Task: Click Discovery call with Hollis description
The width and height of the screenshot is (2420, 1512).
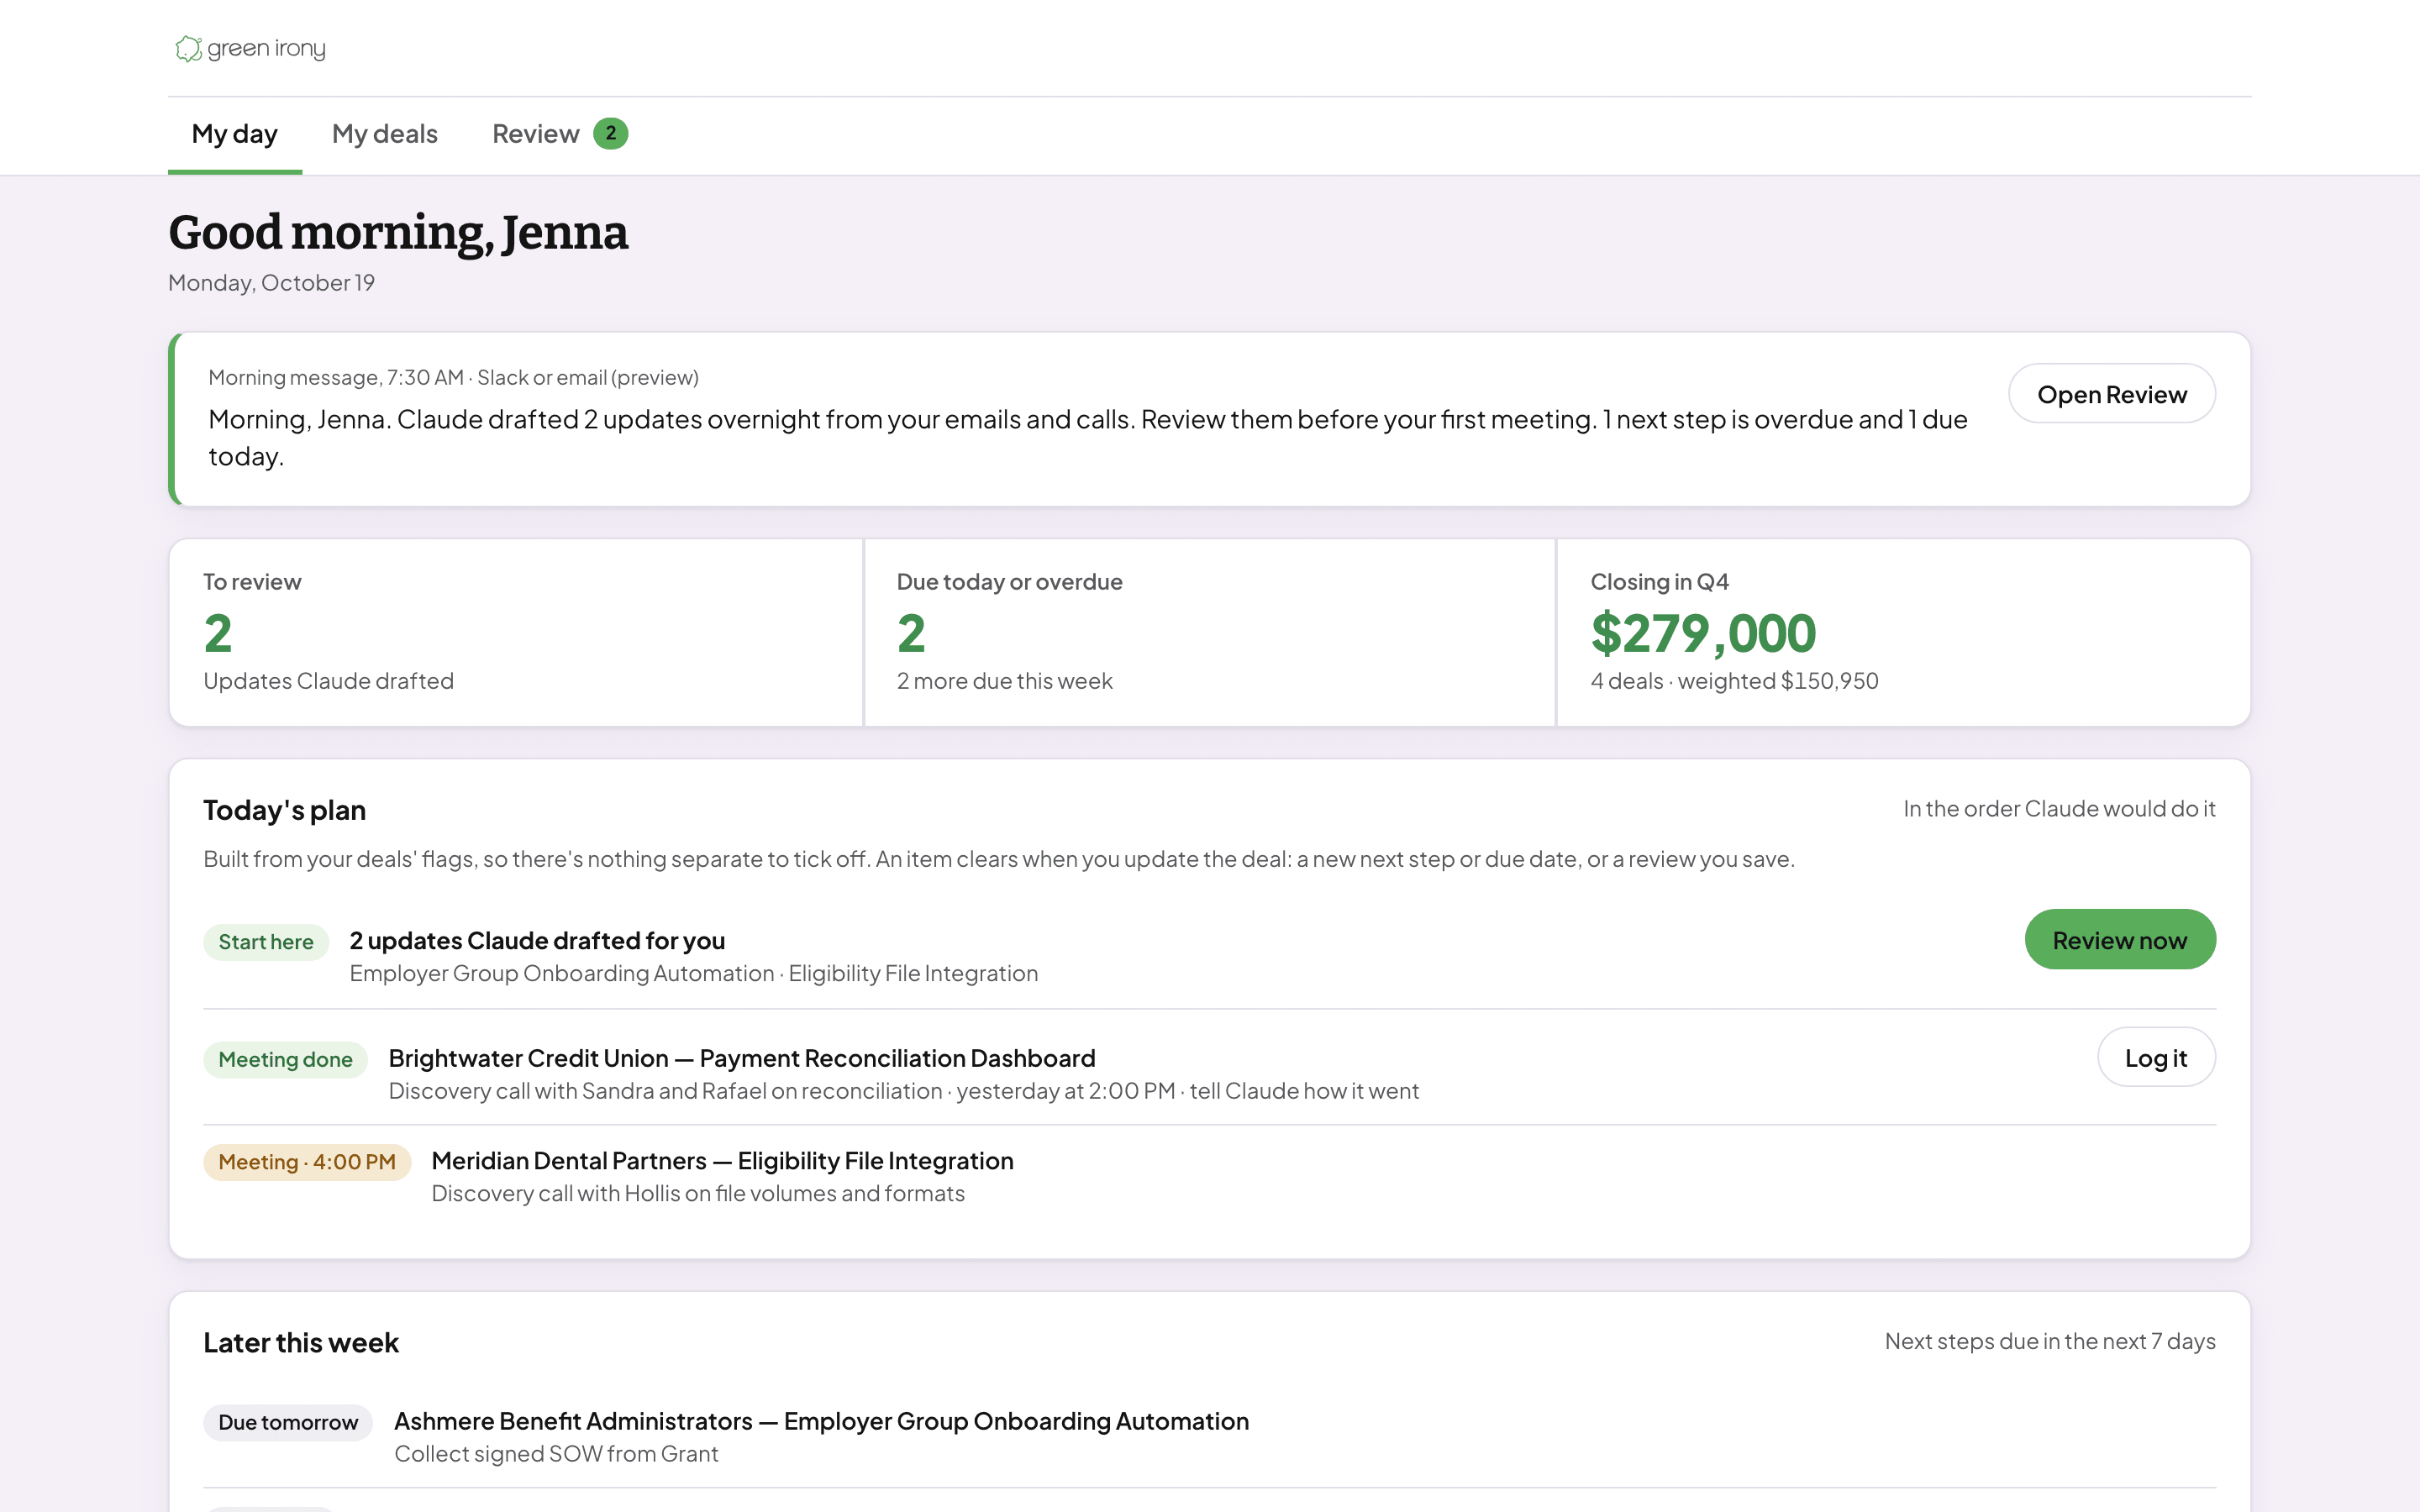Action: [698, 1194]
